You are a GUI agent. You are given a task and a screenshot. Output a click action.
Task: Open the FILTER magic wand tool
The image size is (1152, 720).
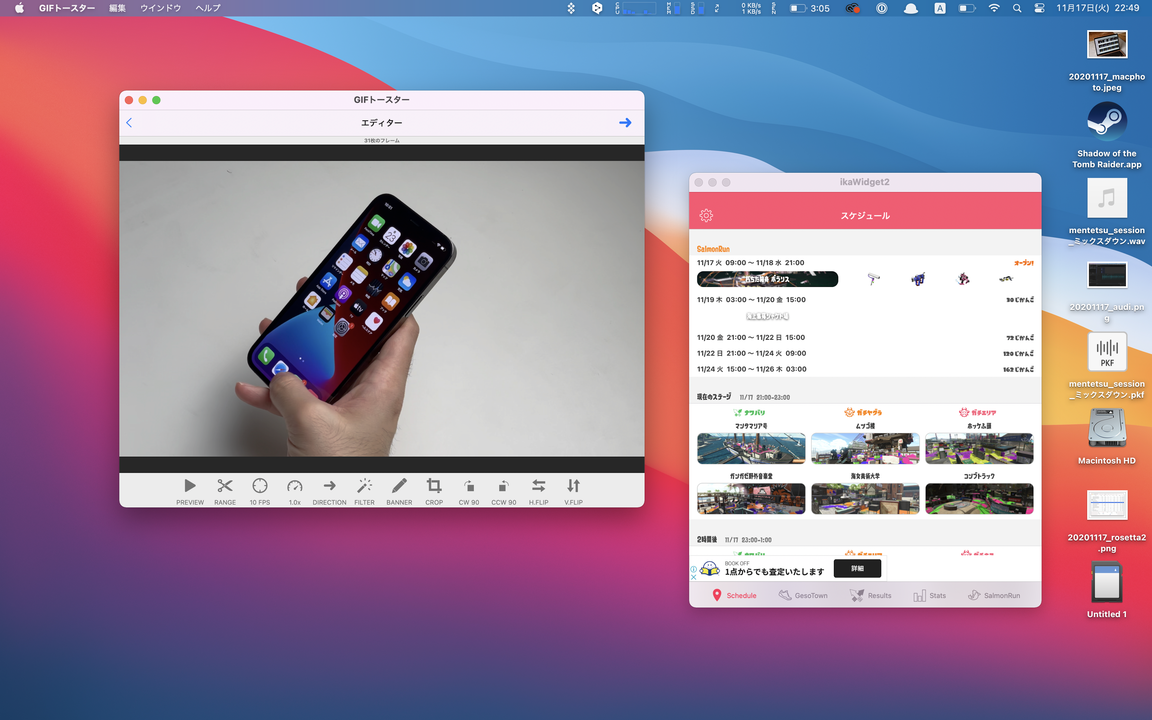(364, 491)
